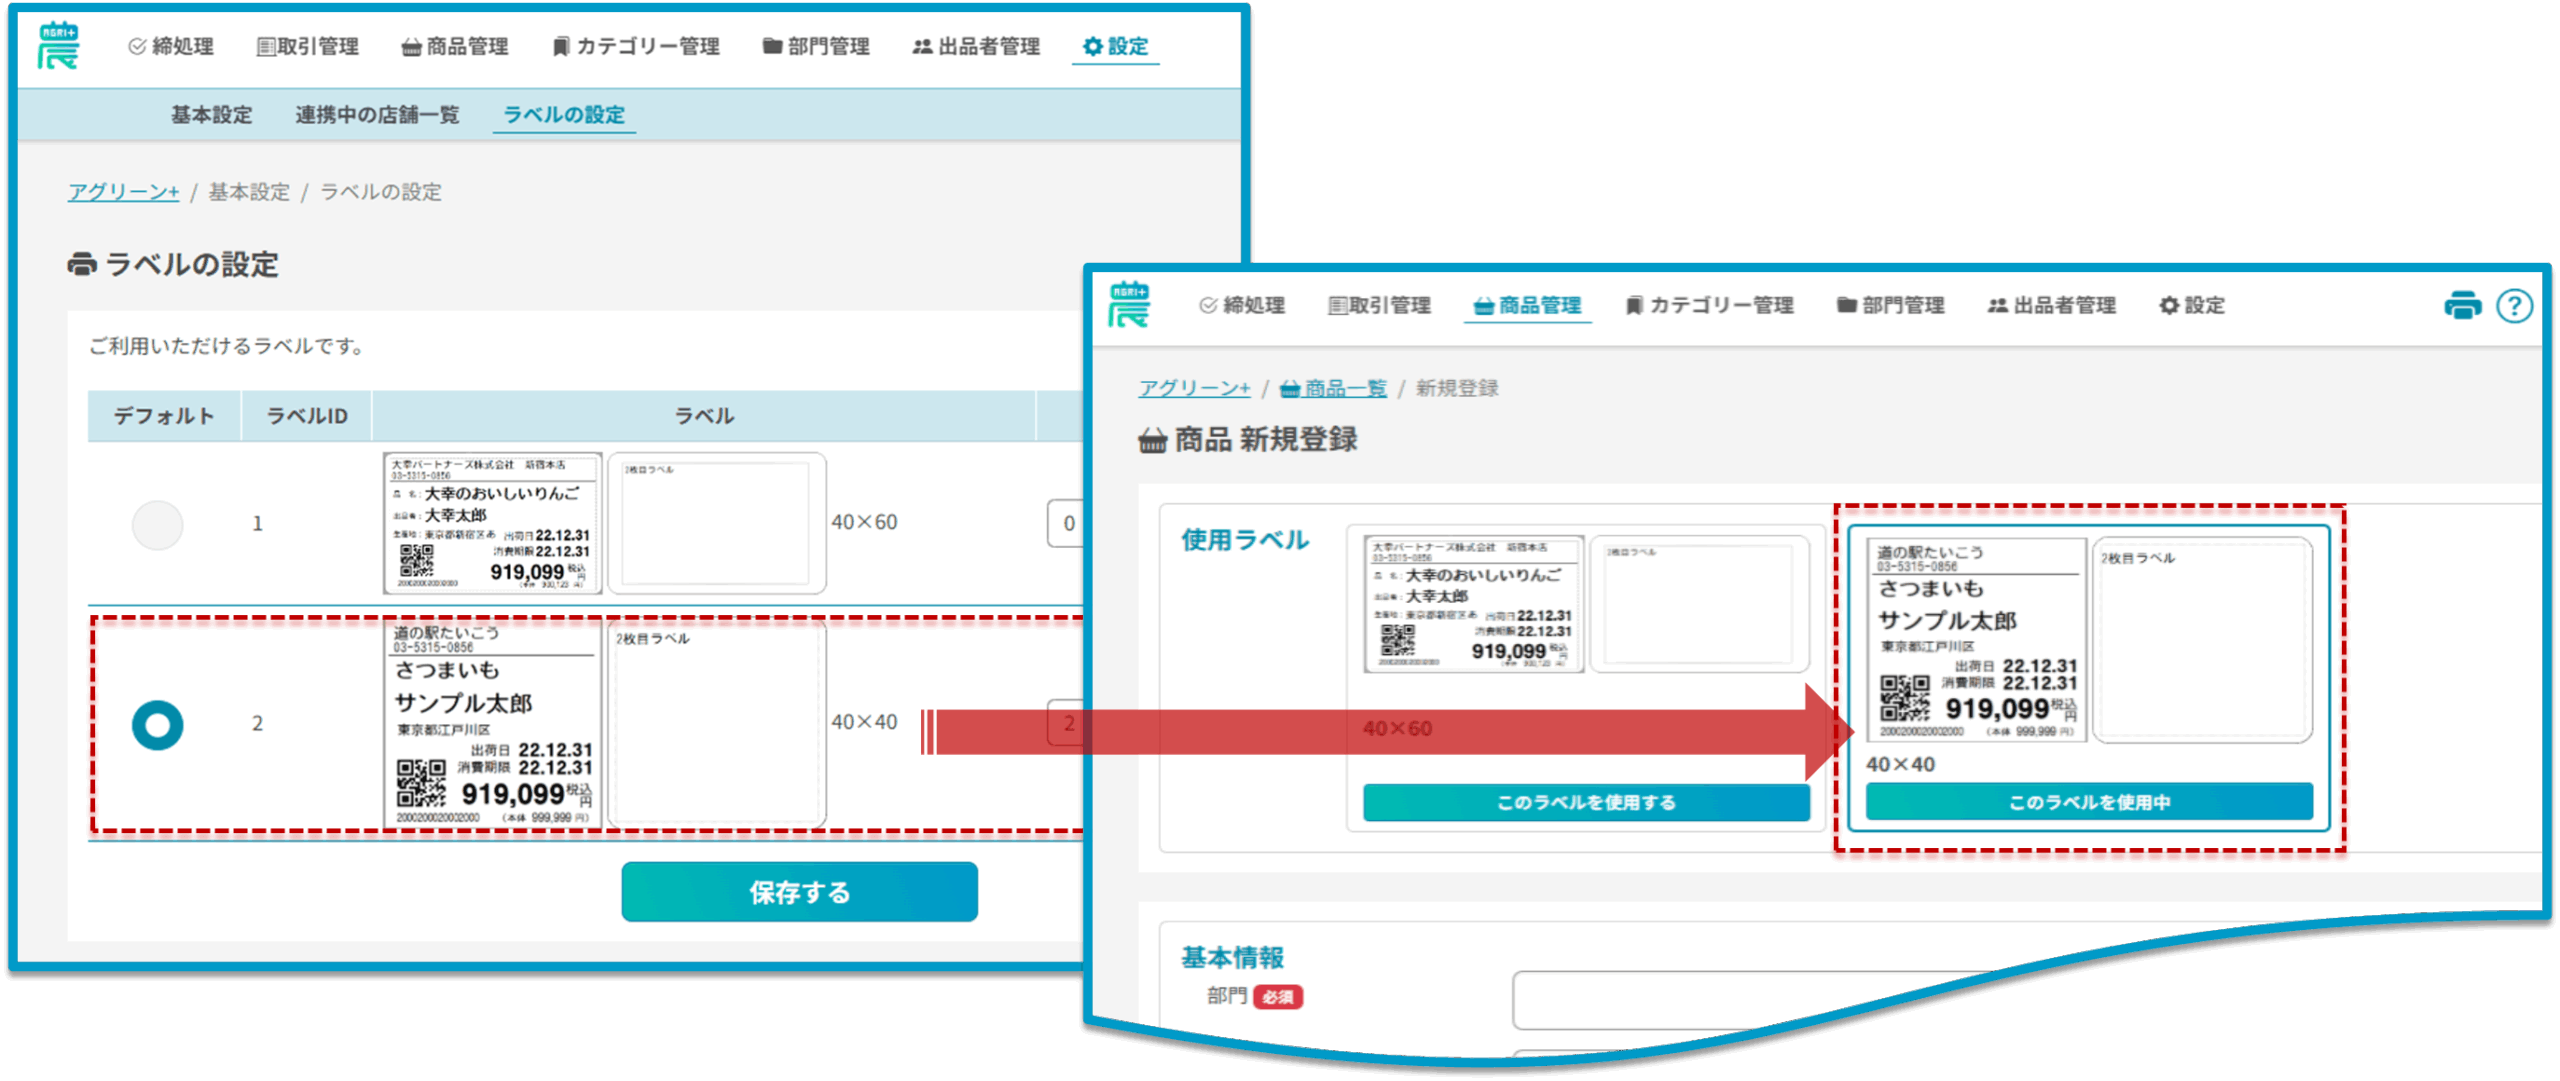This screenshot has height=1081, width=2560.
Task: Open 出品者管理 in the front window menu
Action: click(2052, 305)
